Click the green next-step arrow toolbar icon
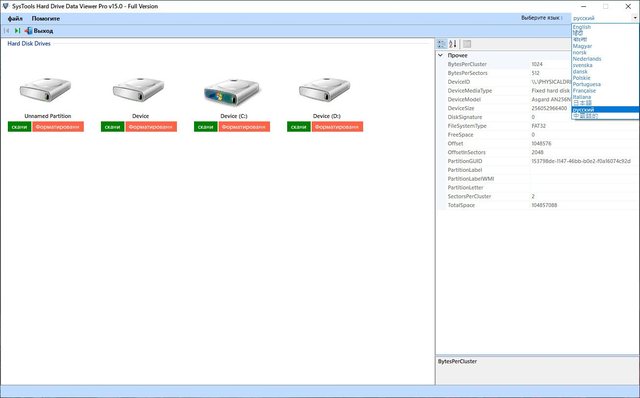 [17, 31]
